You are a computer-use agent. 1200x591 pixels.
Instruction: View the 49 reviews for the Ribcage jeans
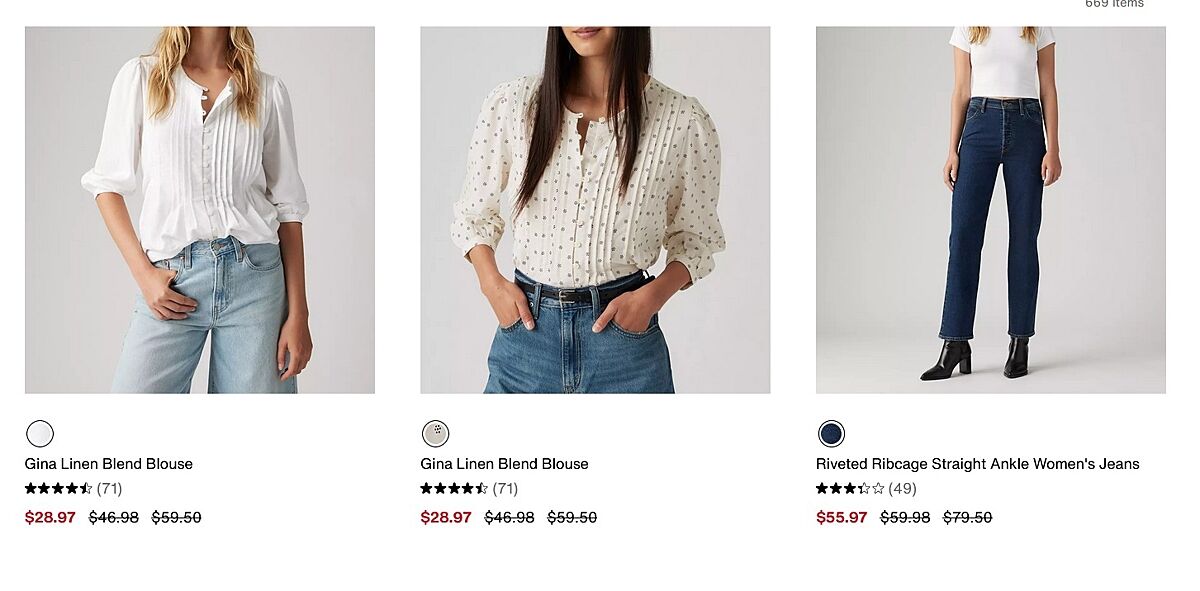[x=902, y=489]
